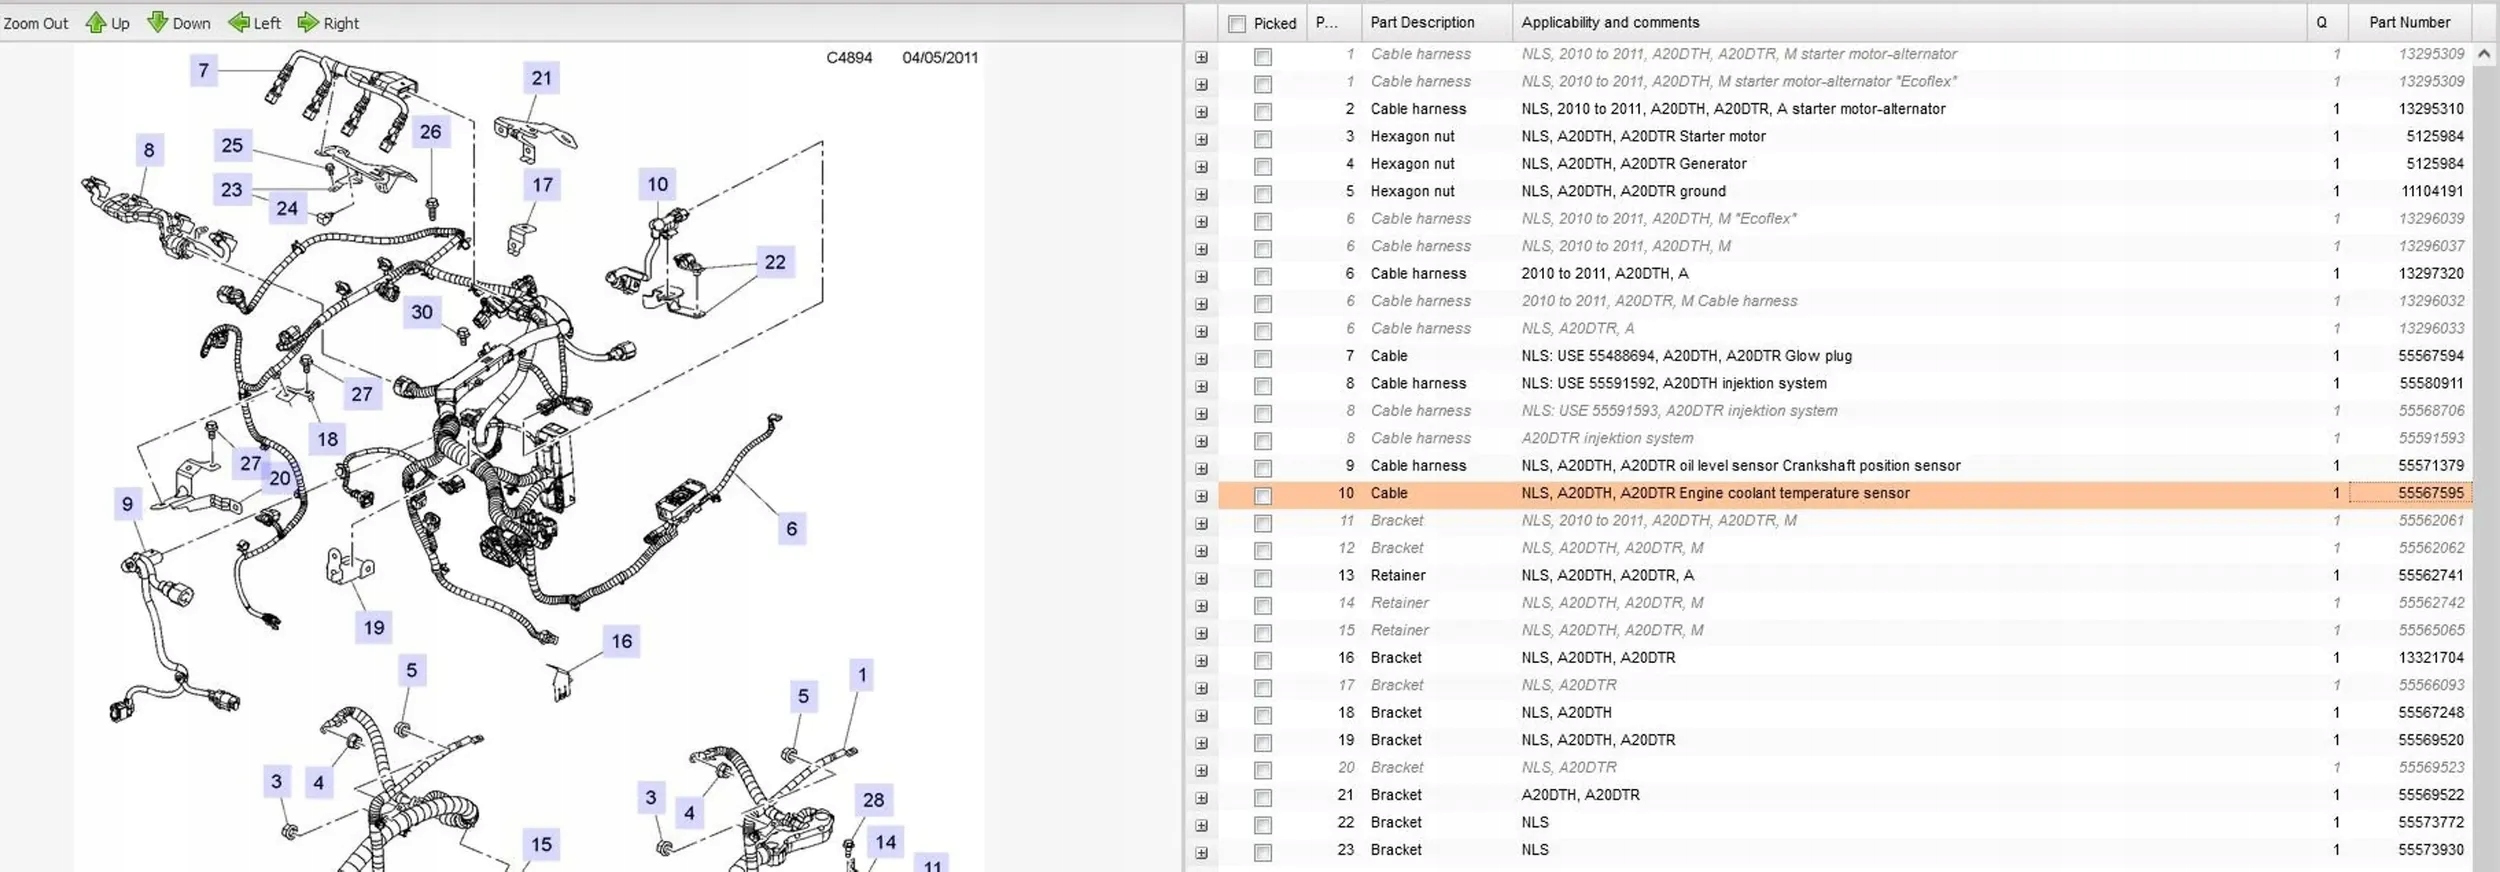The image size is (2500, 872).
Task: Select part number cell 13296032
Action: coord(2431,301)
